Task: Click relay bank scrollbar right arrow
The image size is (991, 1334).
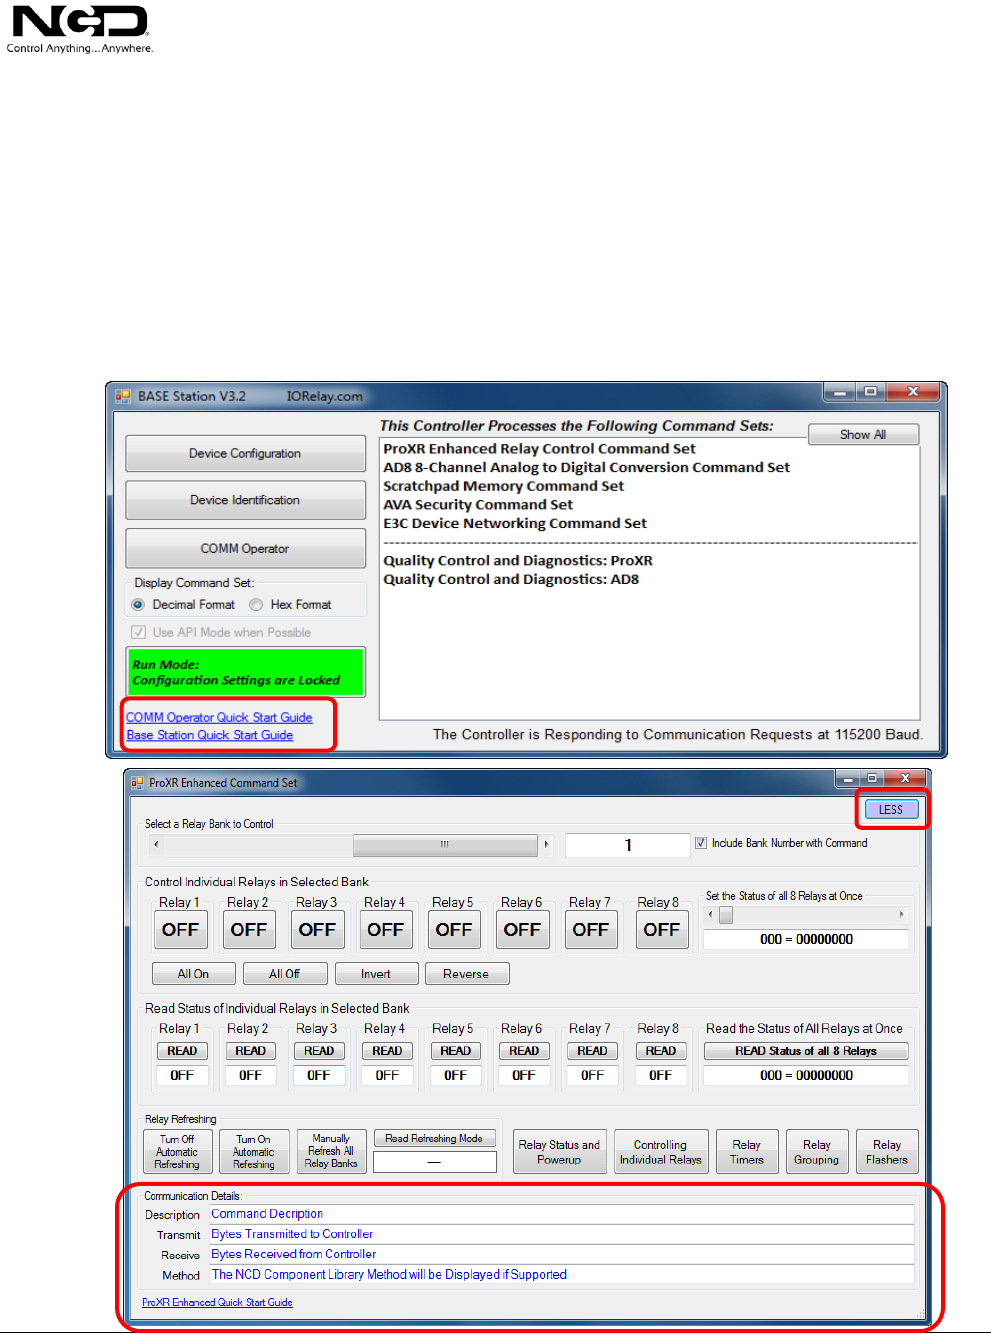Action: pos(546,844)
